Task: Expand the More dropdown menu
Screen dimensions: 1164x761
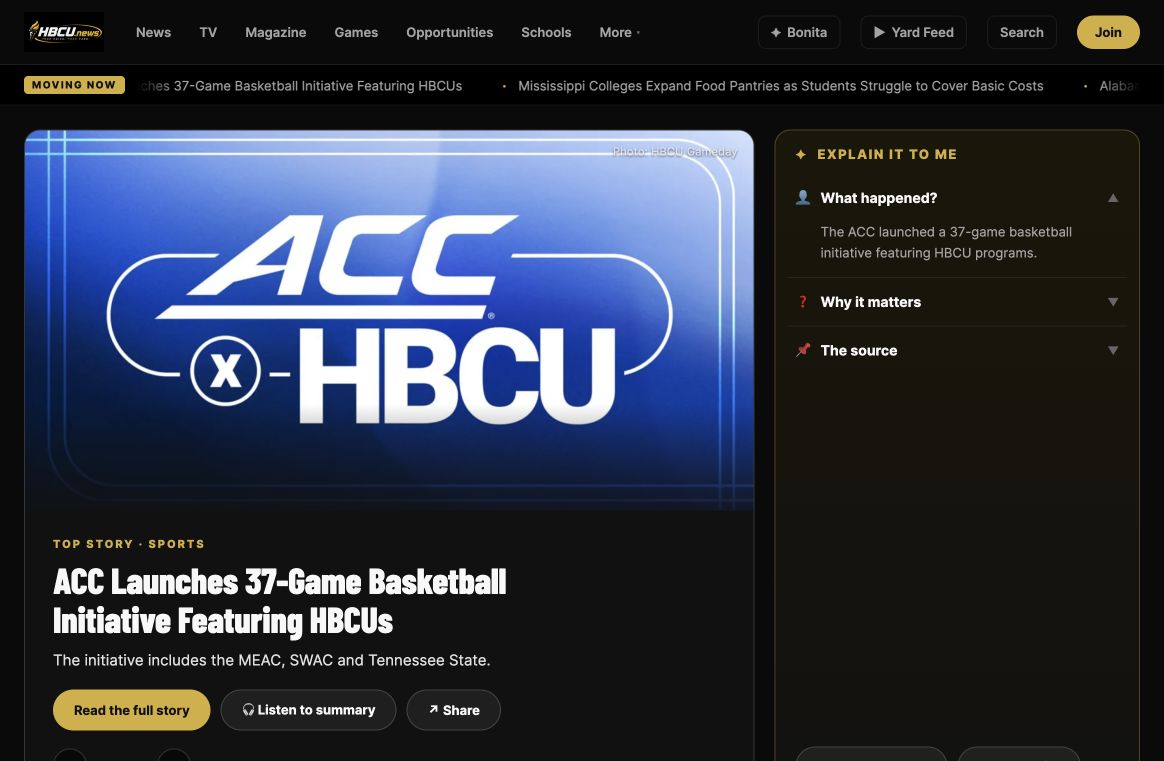Action: 619,33
